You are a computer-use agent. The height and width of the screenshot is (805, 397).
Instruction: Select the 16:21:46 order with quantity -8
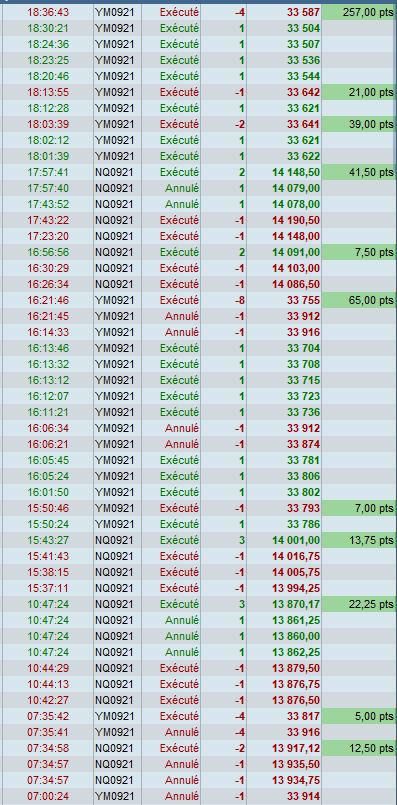pos(199,300)
